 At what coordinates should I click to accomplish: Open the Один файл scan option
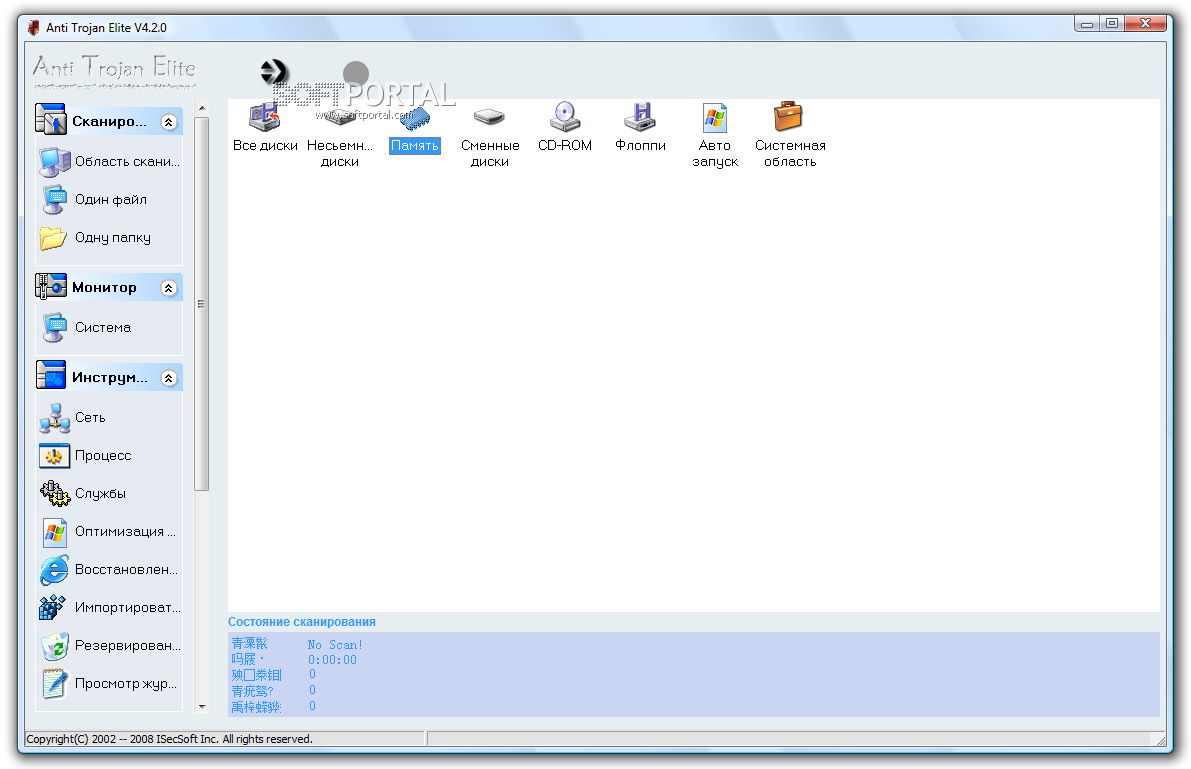point(111,200)
